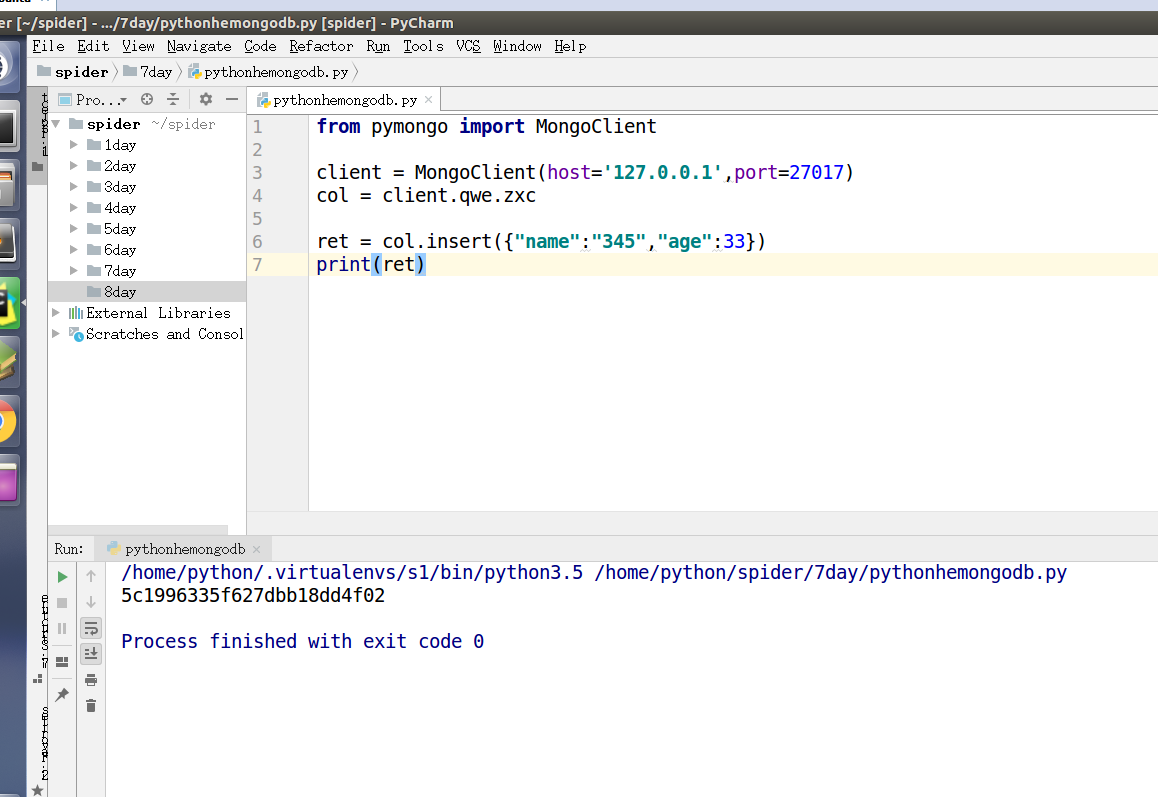Viewport: 1158px width, 797px height.
Task: Expand the 5day folder
Action: tap(74, 228)
